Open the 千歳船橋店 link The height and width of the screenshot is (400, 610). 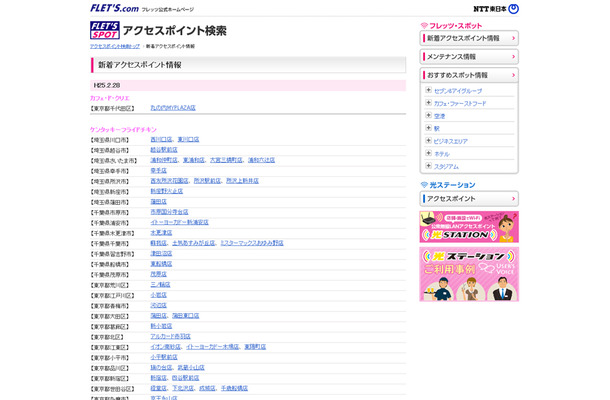click(234, 388)
